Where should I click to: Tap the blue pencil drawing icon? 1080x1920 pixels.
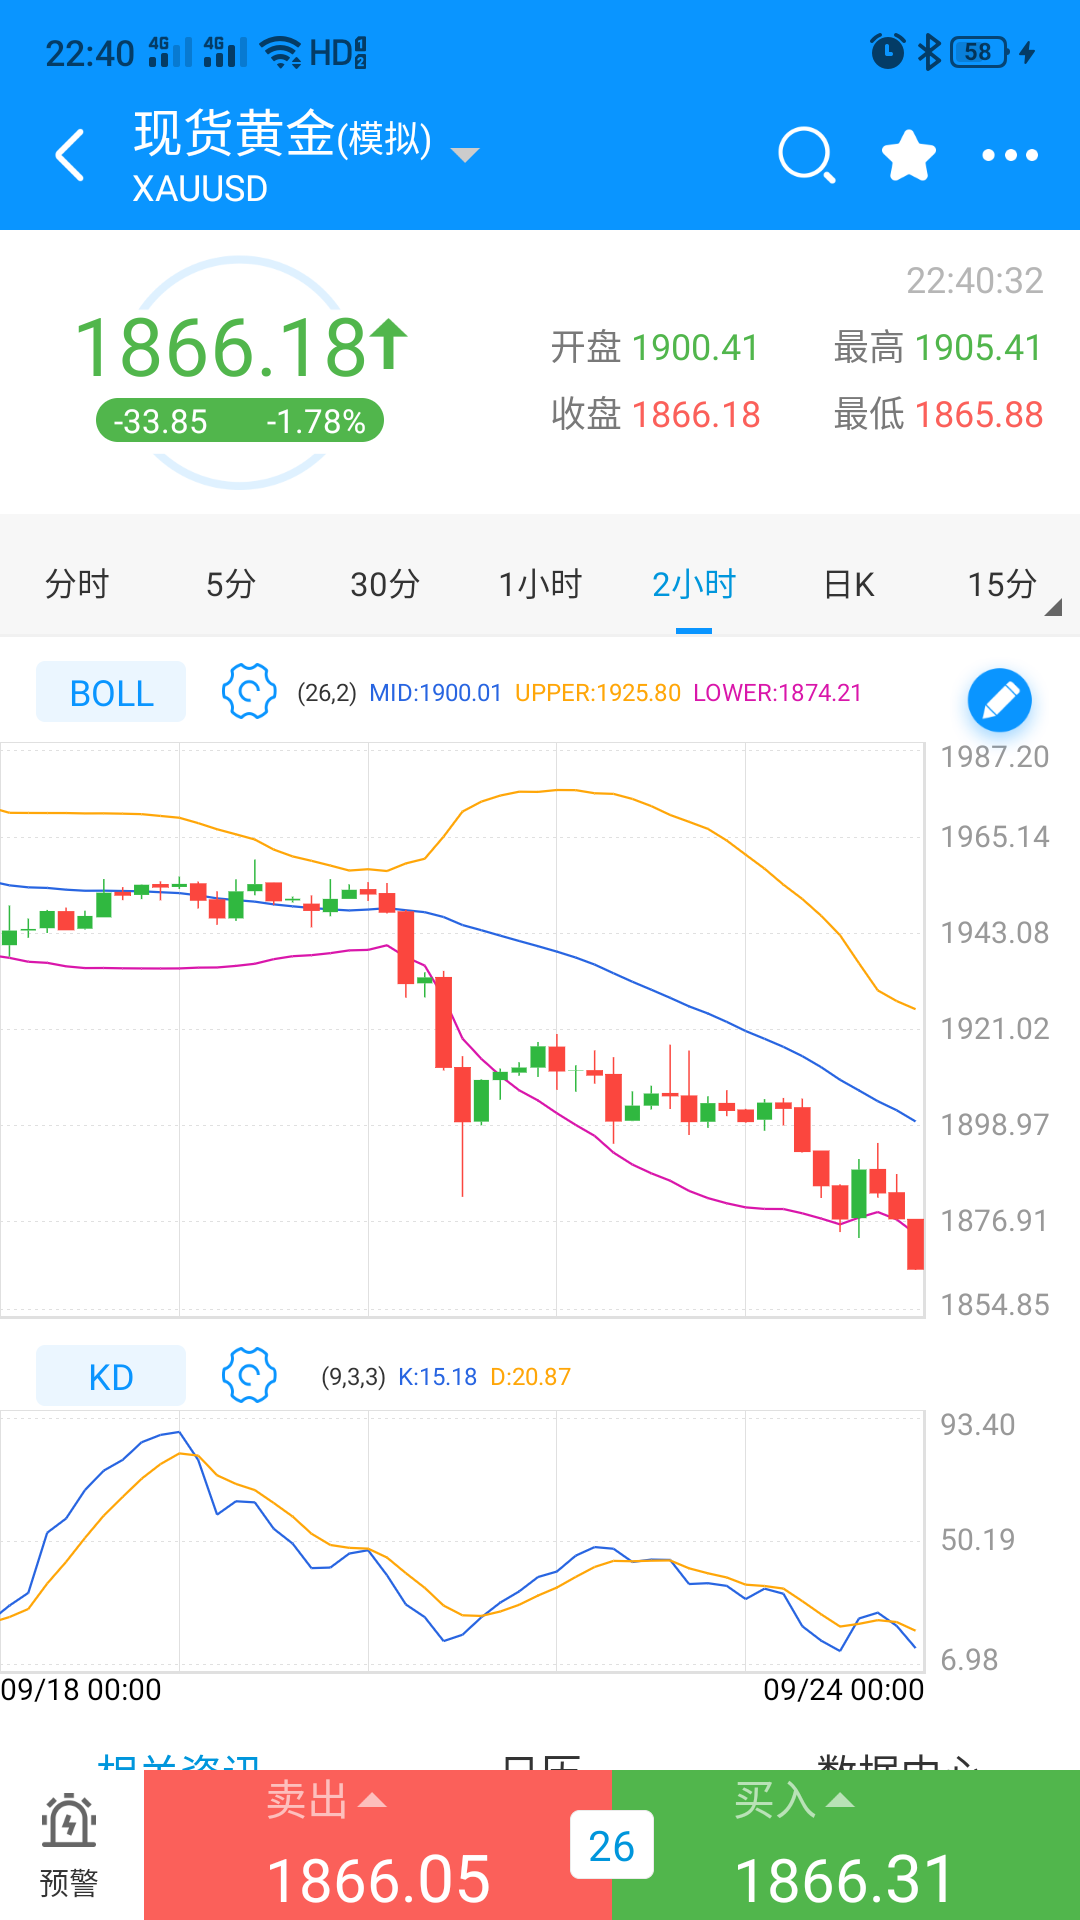999,700
